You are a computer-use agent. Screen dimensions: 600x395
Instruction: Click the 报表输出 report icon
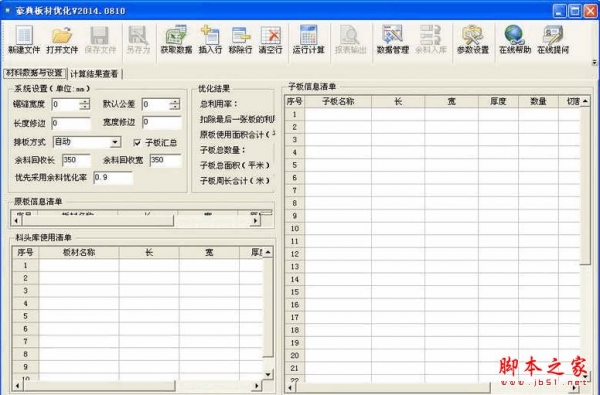351,39
